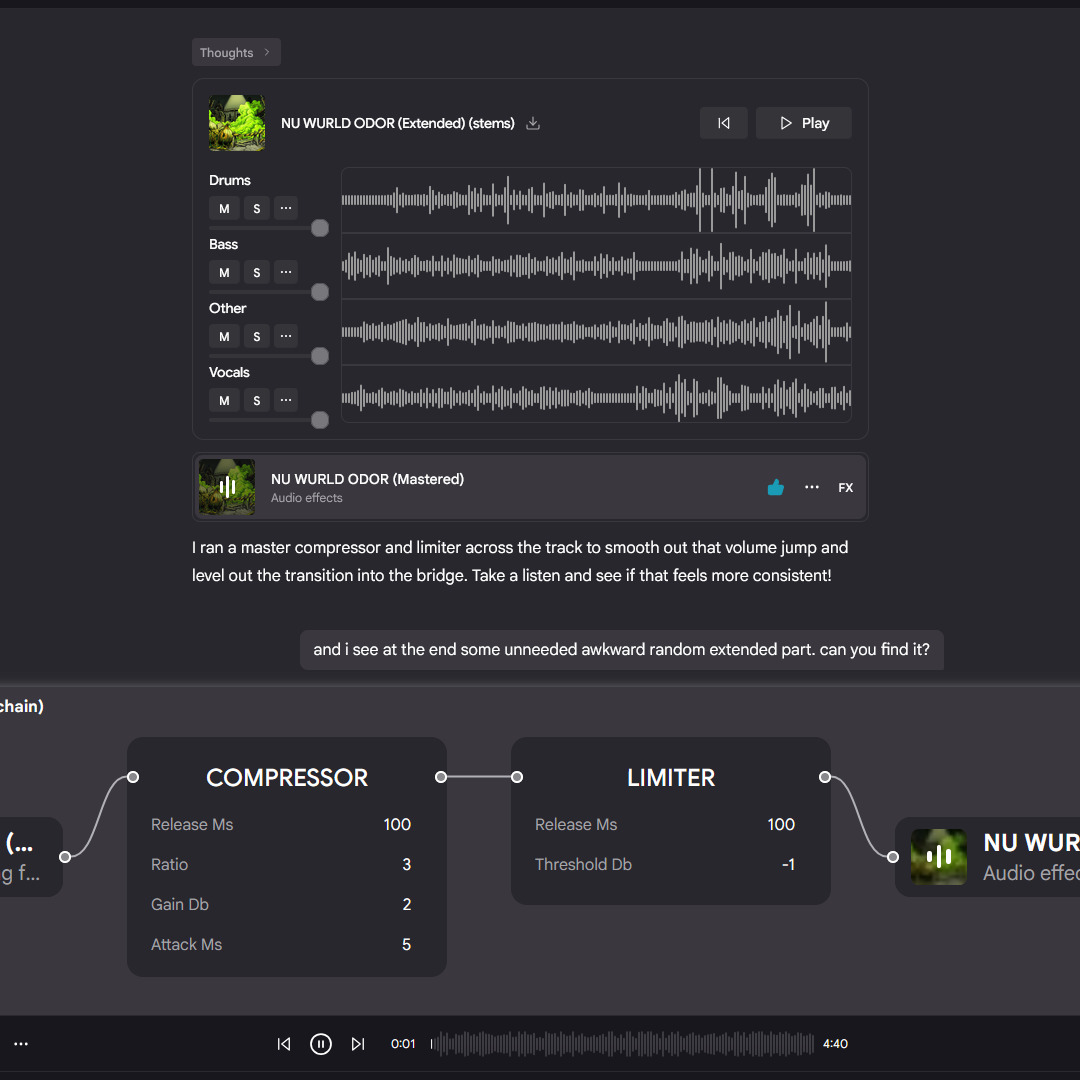The height and width of the screenshot is (1080, 1080).
Task: Pause playback in the bottom player
Action: coord(320,1043)
